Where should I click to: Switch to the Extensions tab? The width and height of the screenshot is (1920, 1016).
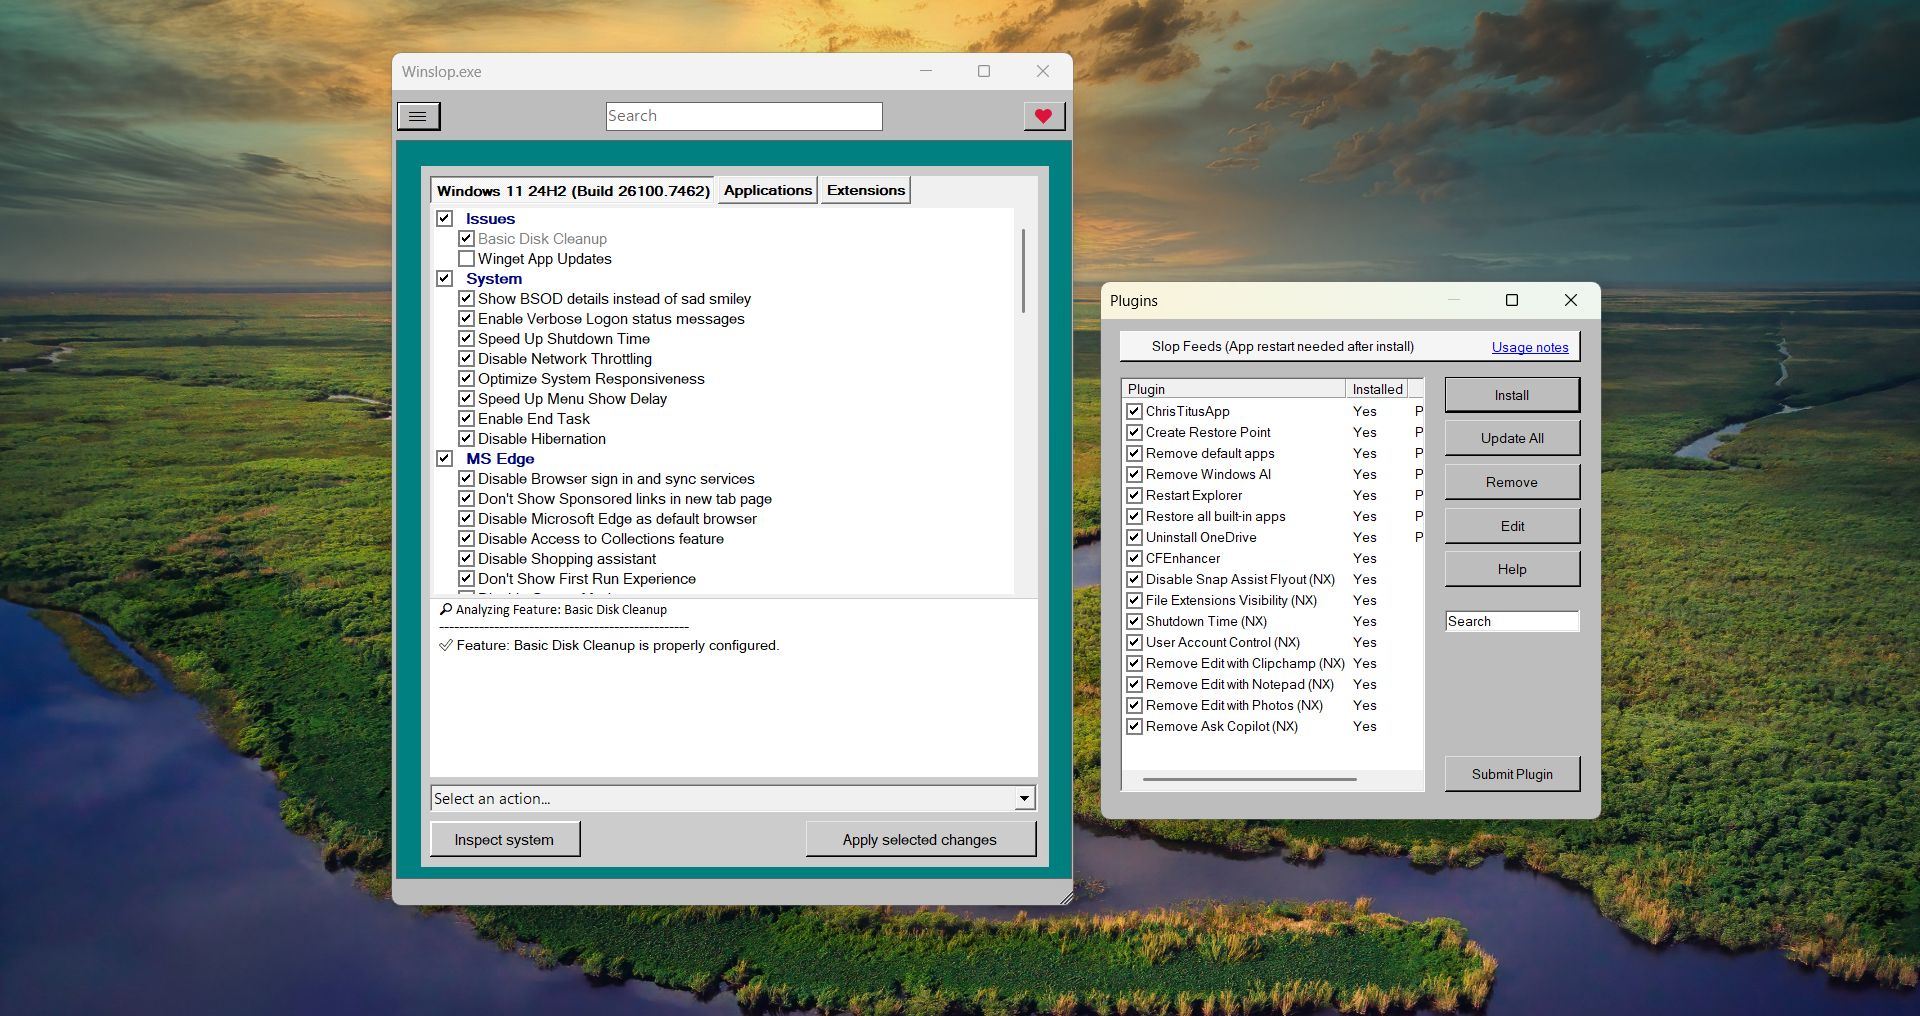click(864, 190)
